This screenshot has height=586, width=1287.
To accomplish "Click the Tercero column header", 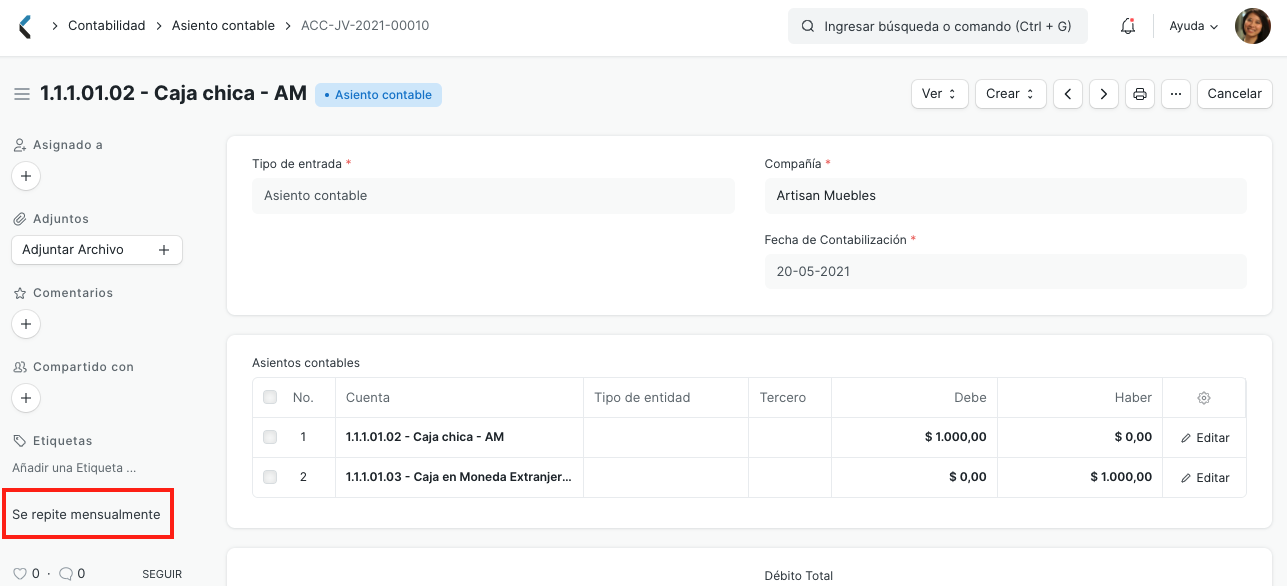I will pyautogui.click(x=790, y=398).
